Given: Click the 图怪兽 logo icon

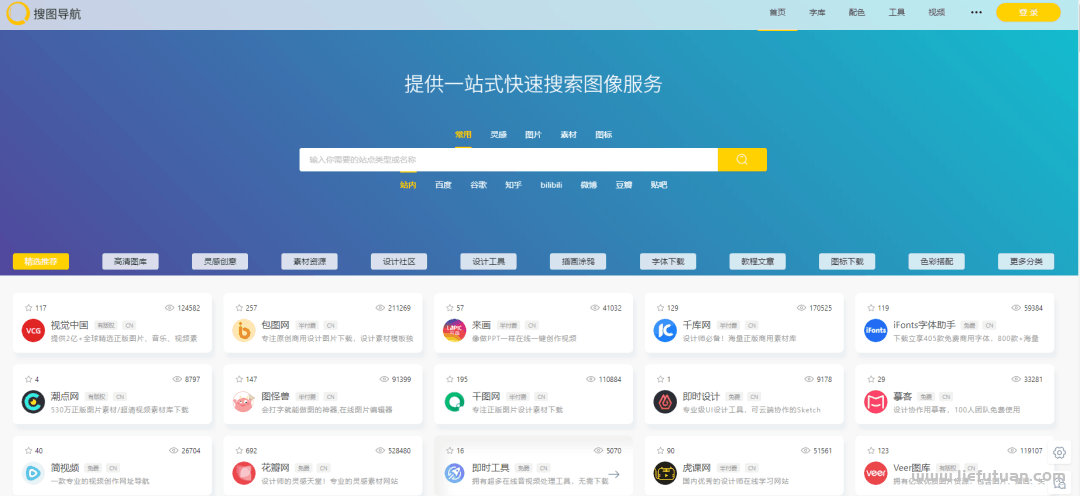Looking at the screenshot, I should pyautogui.click(x=244, y=402).
